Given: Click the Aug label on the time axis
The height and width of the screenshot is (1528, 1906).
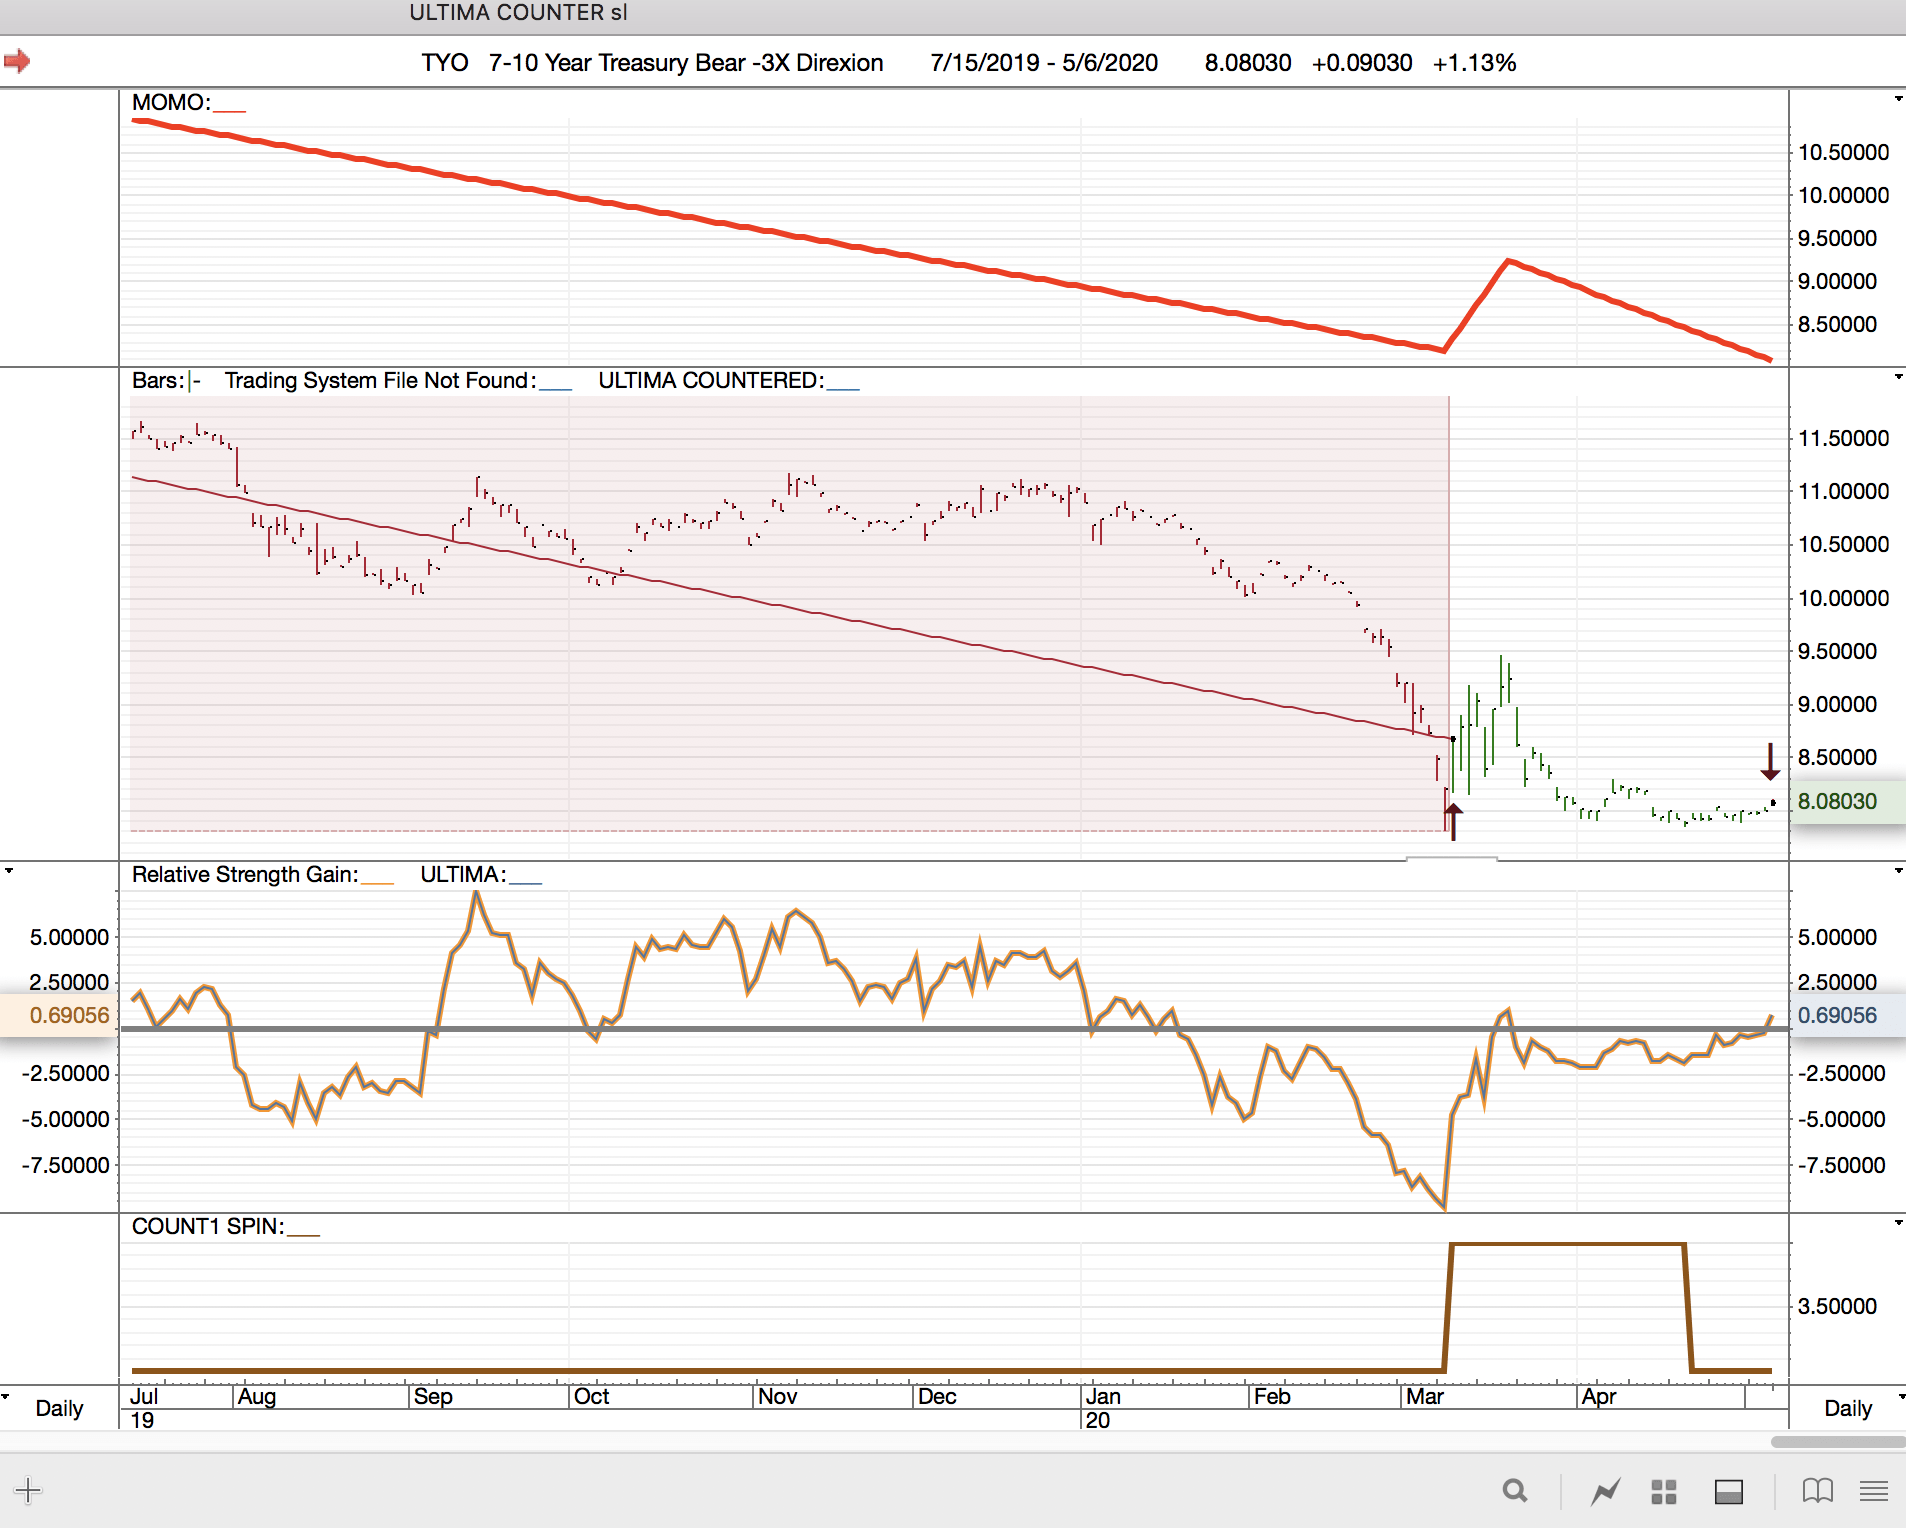Looking at the screenshot, I should 257,1397.
